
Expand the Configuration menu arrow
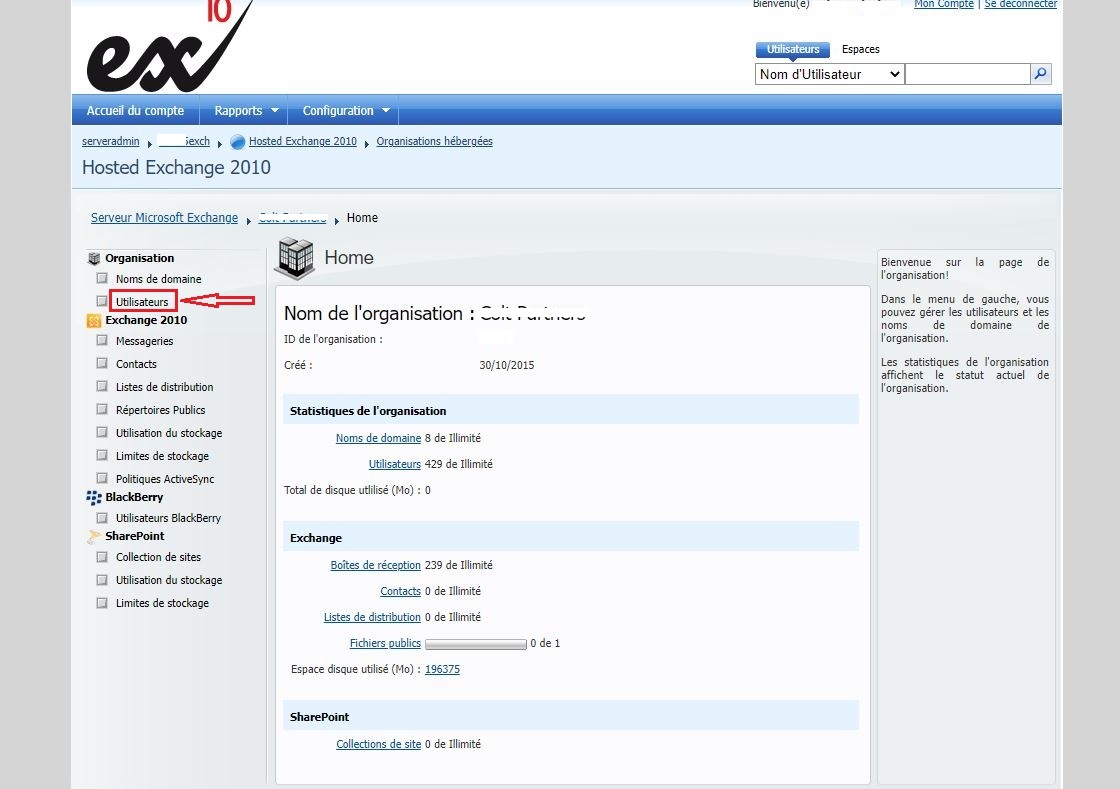point(386,111)
